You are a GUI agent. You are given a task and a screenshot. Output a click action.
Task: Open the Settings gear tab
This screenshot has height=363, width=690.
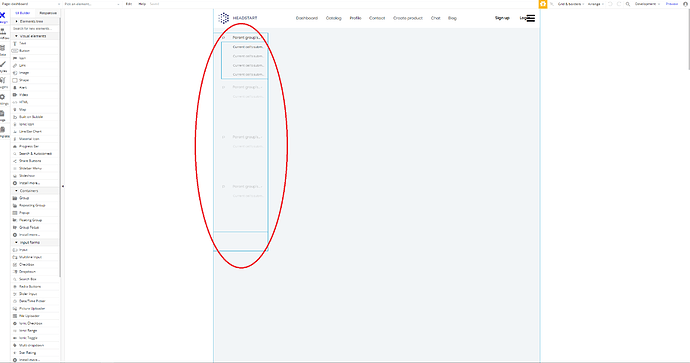click(x=3, y=99)
